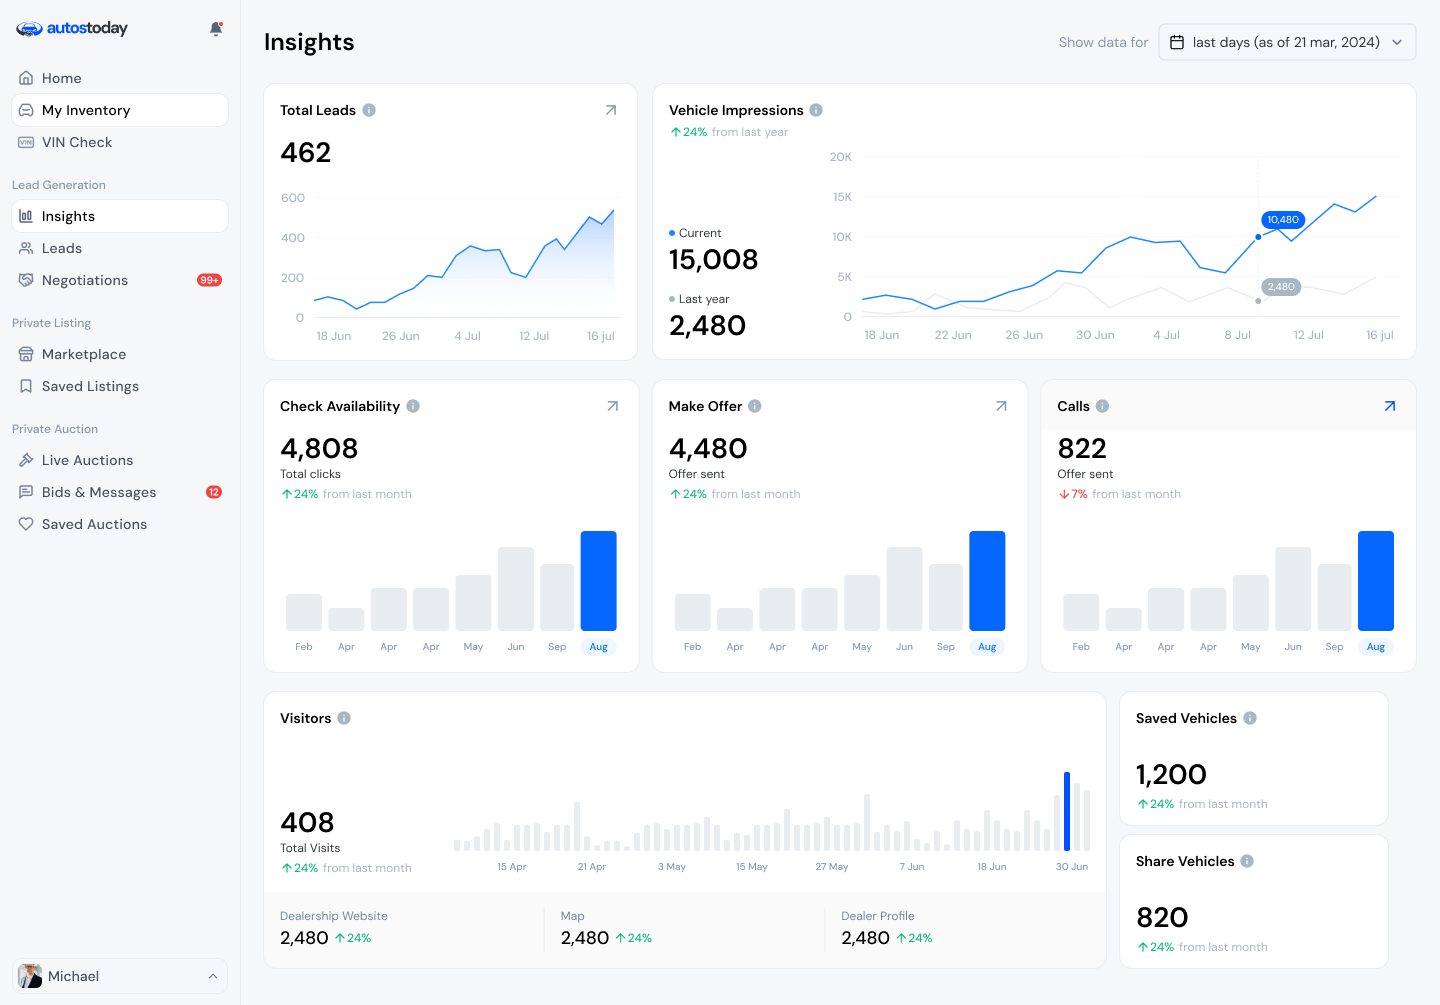Click the Current impressions value 15,008
Viewport: 1440px width, 1005px height.
pos(714,260)
